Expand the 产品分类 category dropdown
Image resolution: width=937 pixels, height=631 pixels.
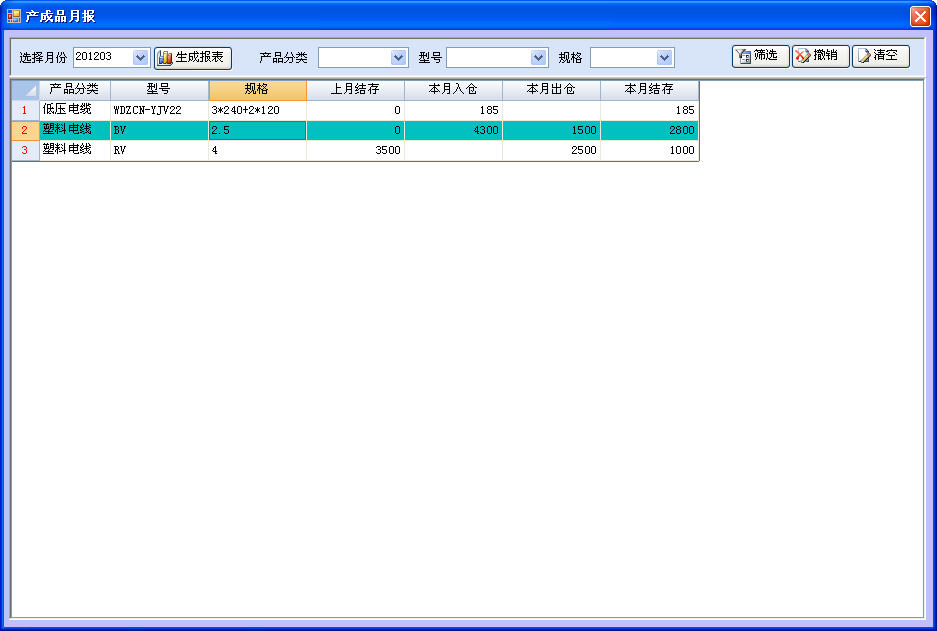pyautogui.click(x=399, y=58)
